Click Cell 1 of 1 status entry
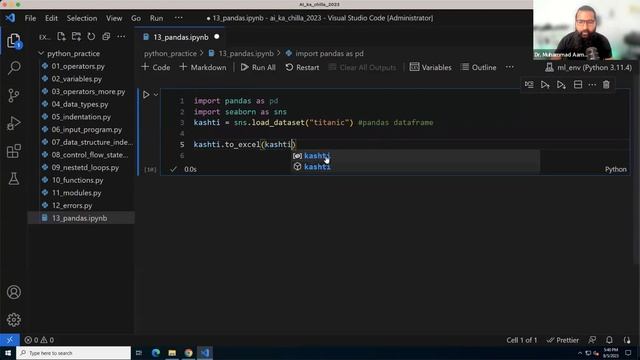The width and height of the screenshot is (640, 360). (522, 340)
